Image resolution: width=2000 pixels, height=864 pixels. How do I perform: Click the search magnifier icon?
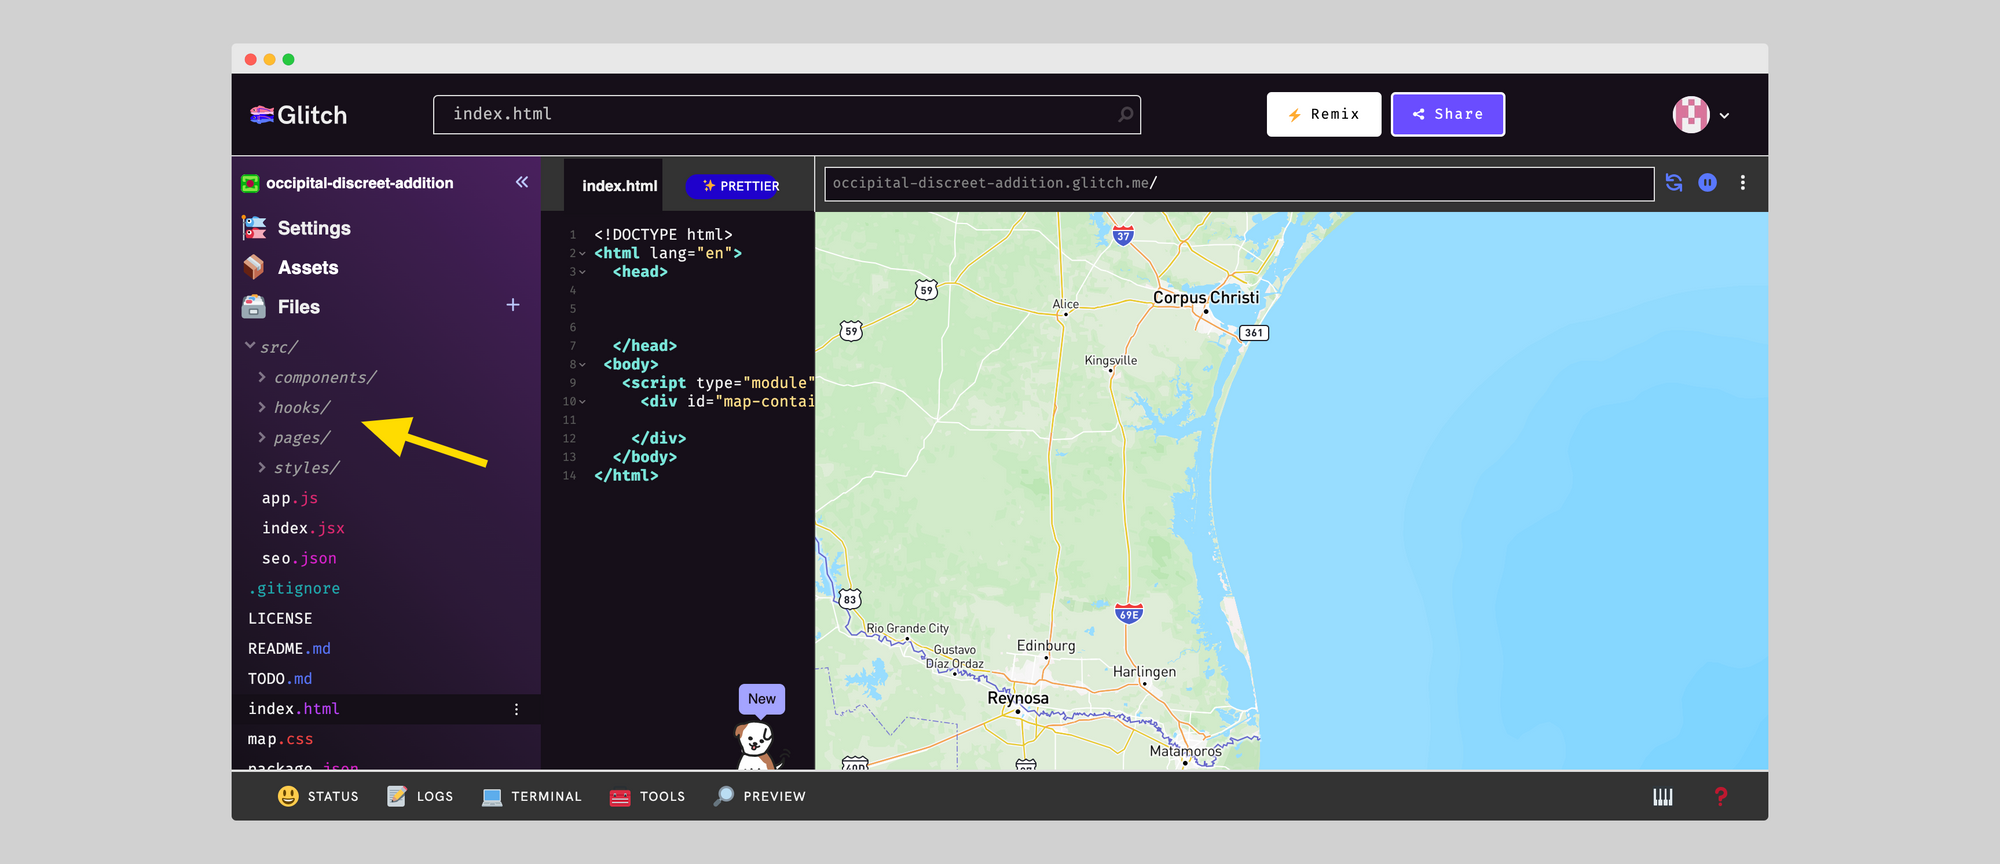(x=1126, y=115)
